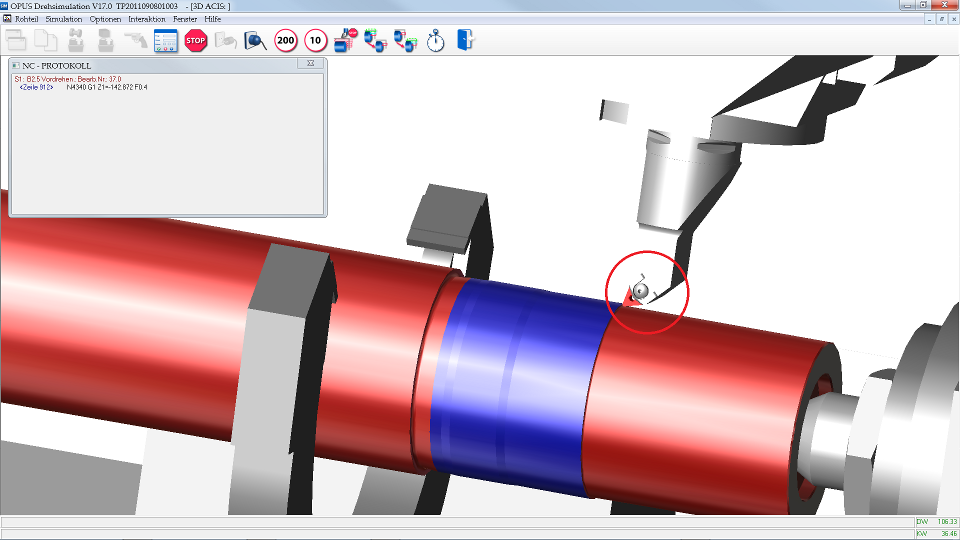960x540 pixels.
Task: Open the Optionen menu
Action: coord(105,19)
